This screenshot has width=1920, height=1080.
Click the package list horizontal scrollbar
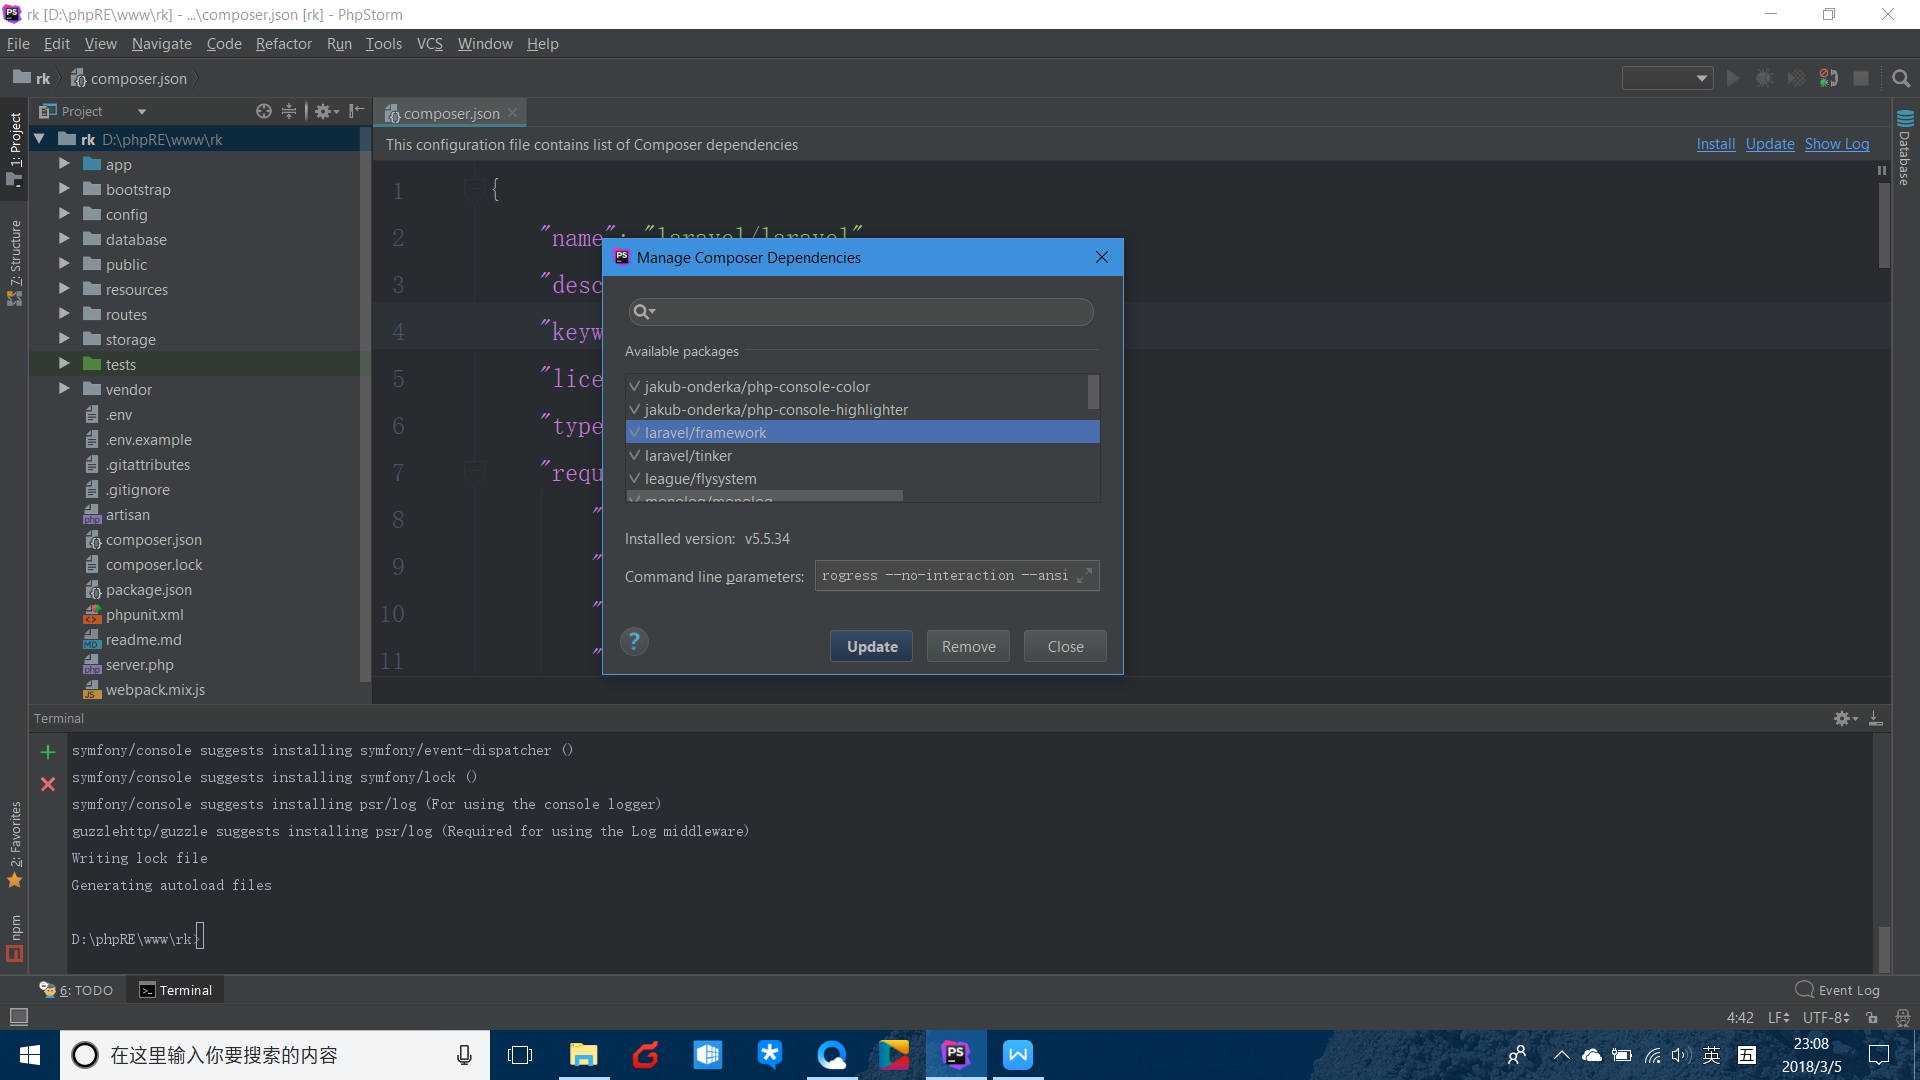(x=765, y=496)
